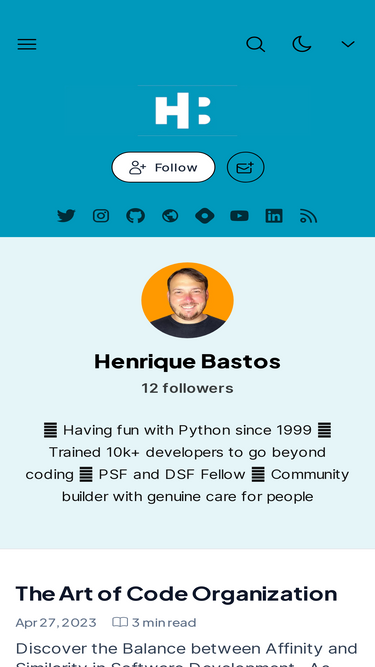375x667 pixels.
Task: View the 12 followers count
Action: pos(188,388)
